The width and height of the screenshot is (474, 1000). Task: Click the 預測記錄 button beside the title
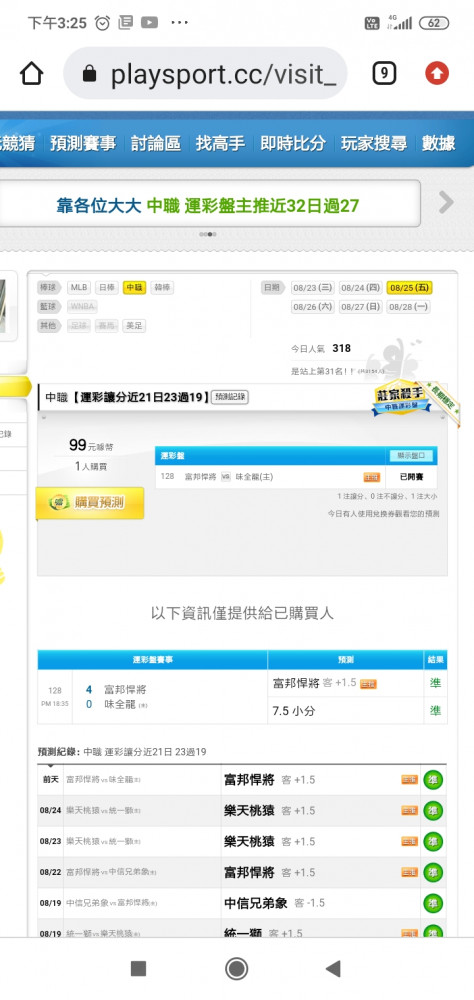coord(230,397)
